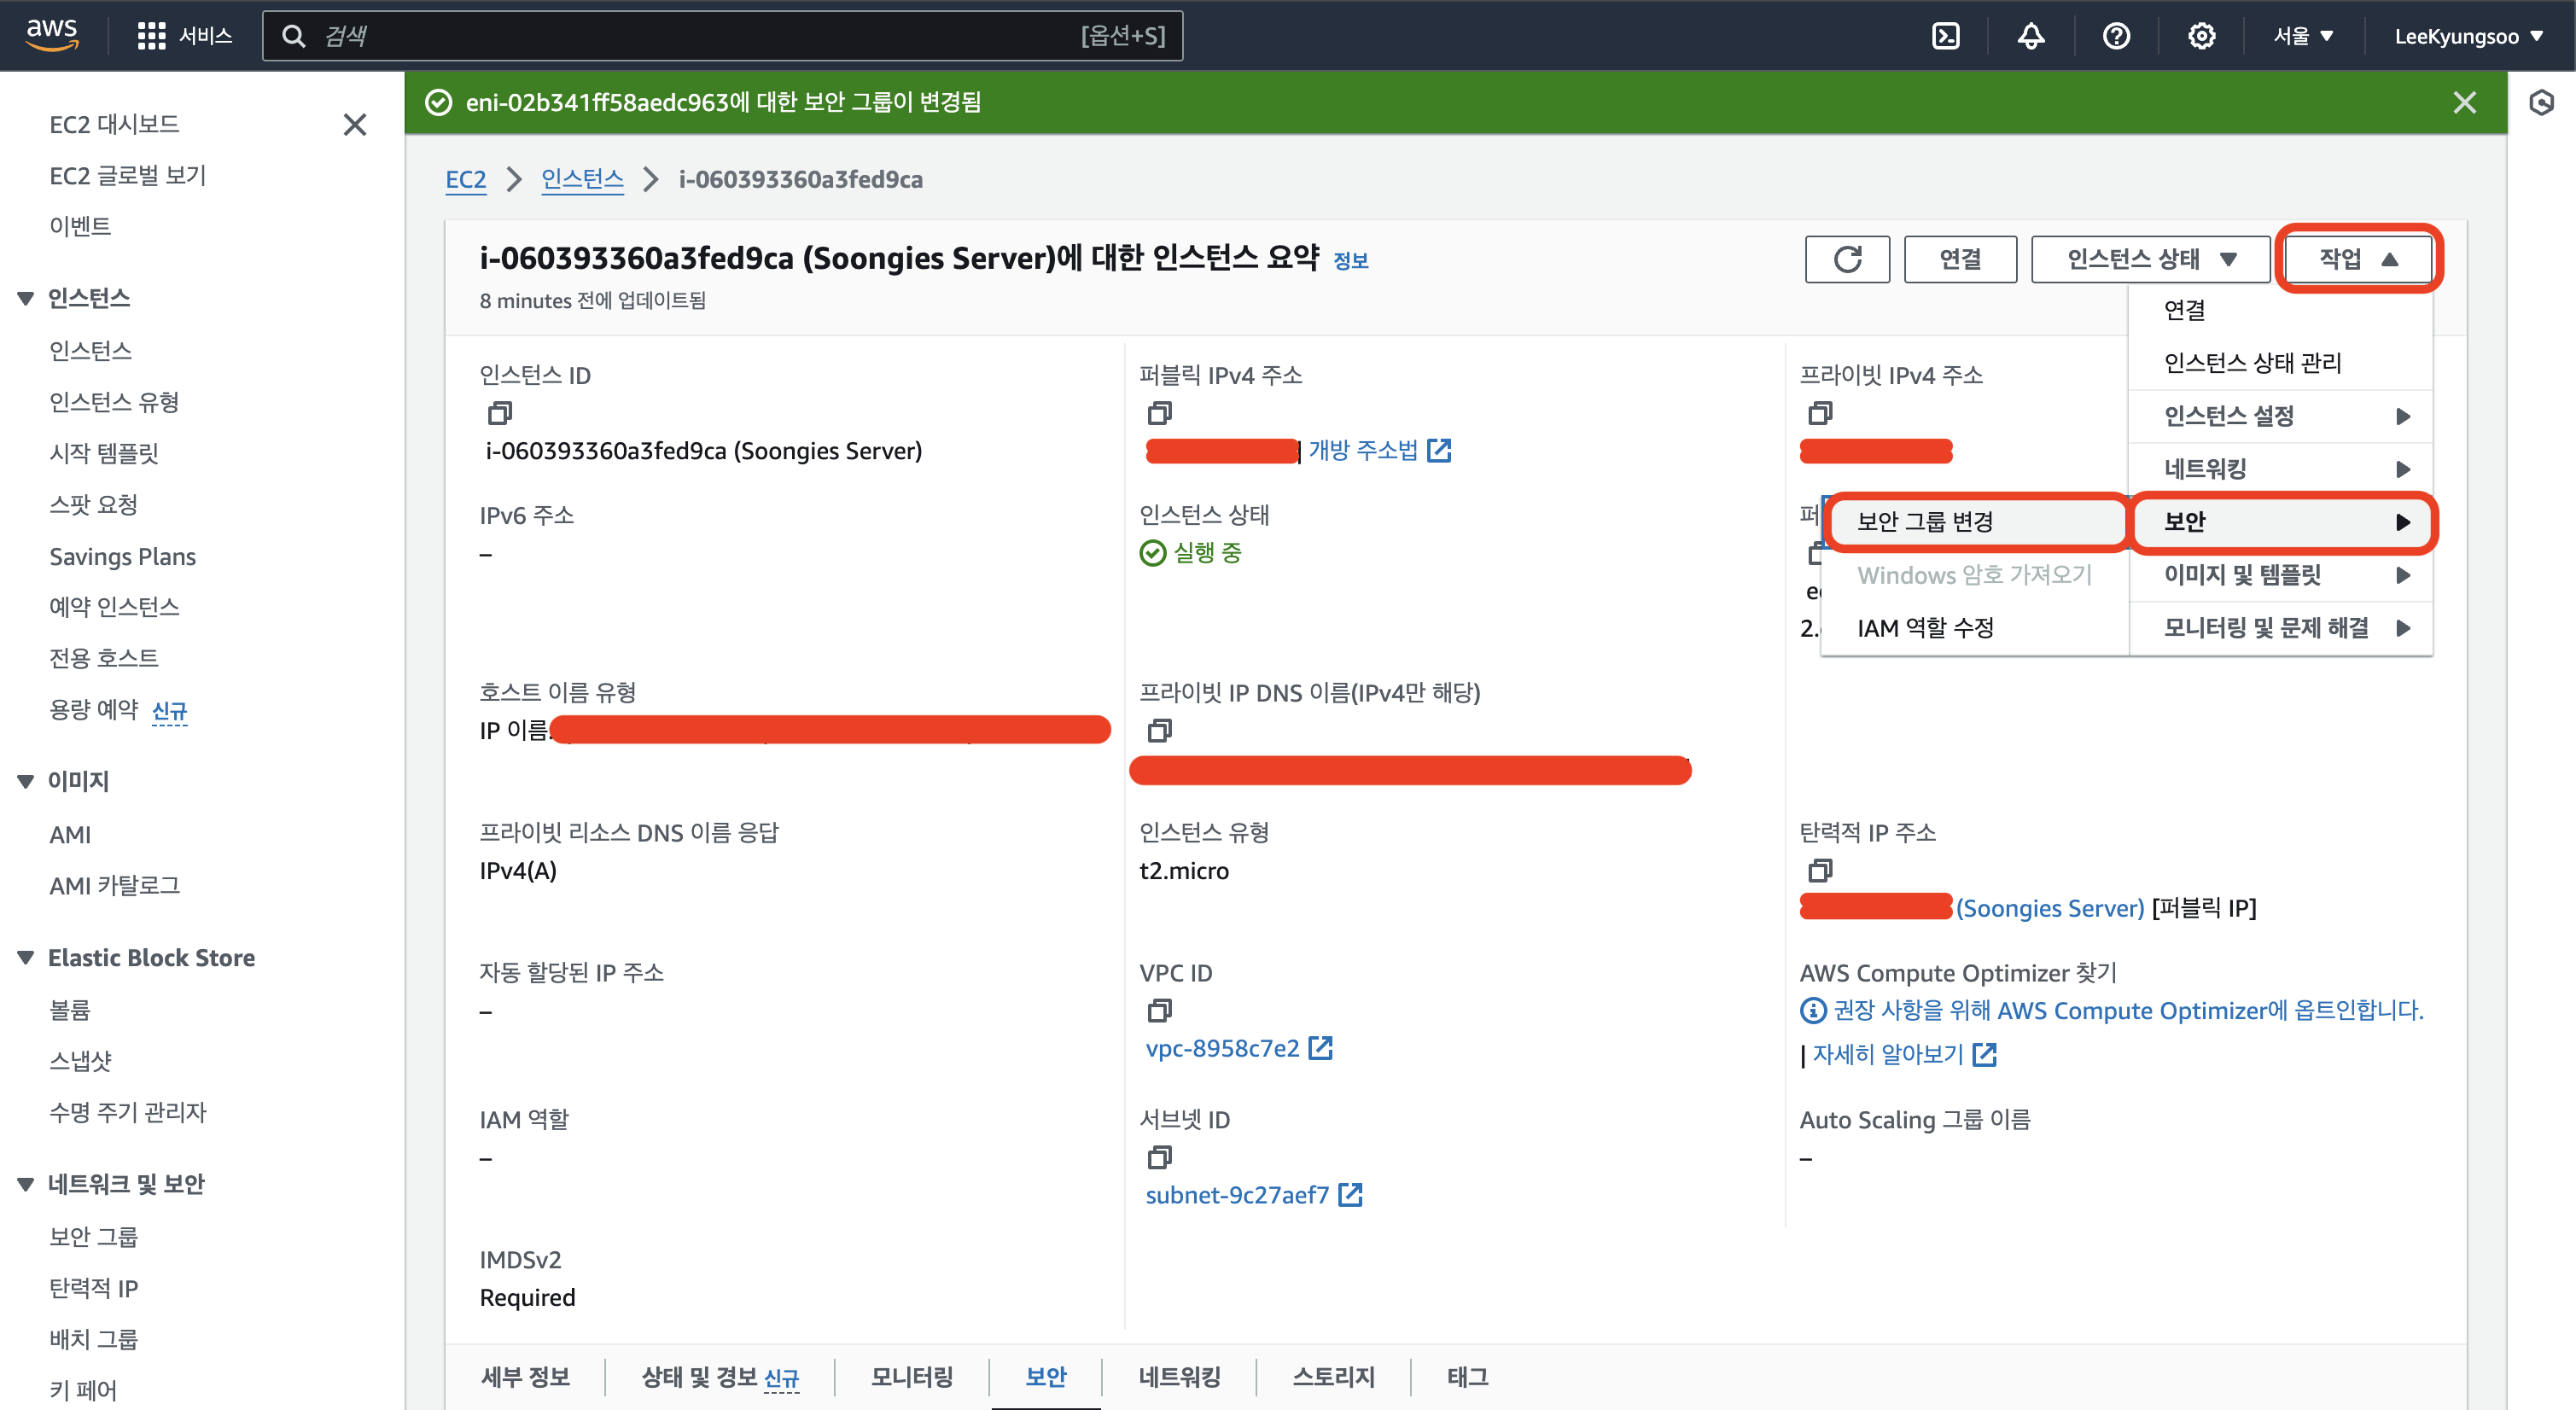Screen dimensions: 2576x1410
Task: Open 스냅샷 in sidebar
Action: (x=80, y=1060)
